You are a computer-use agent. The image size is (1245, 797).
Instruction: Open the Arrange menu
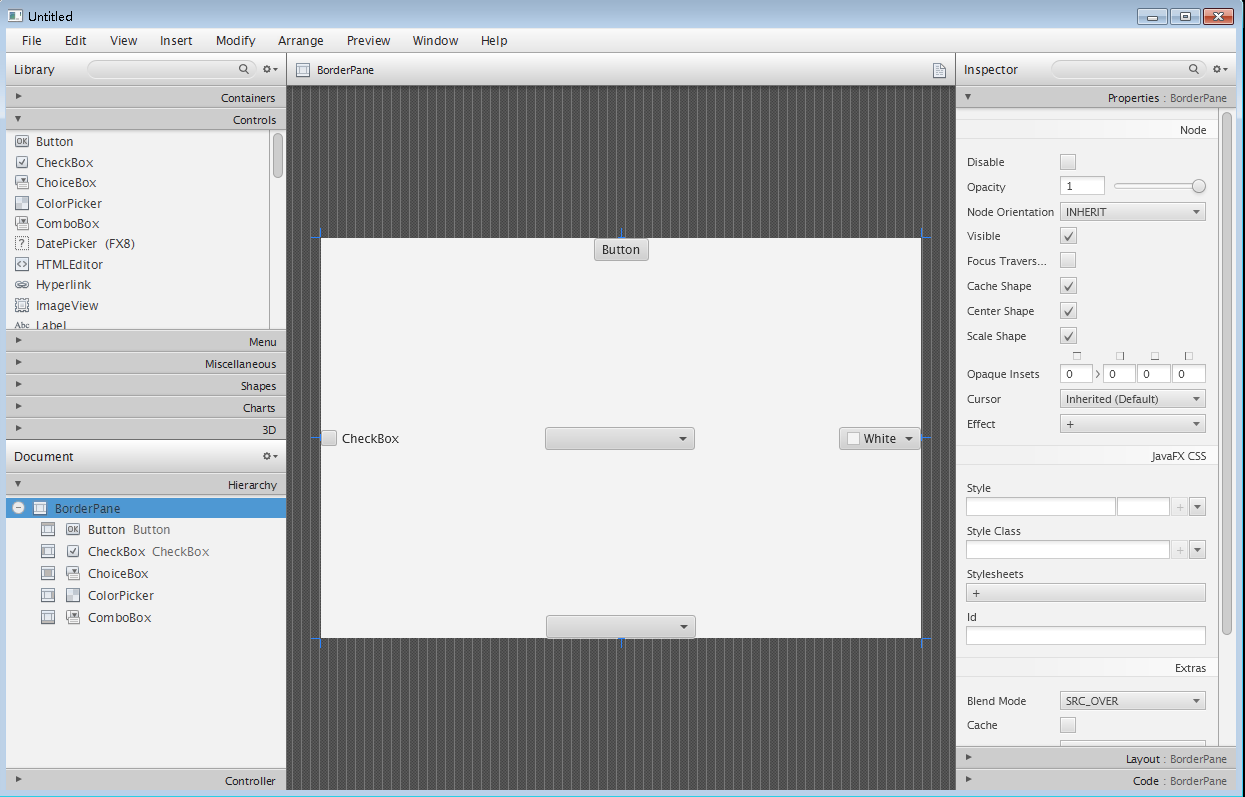(301, 41)
